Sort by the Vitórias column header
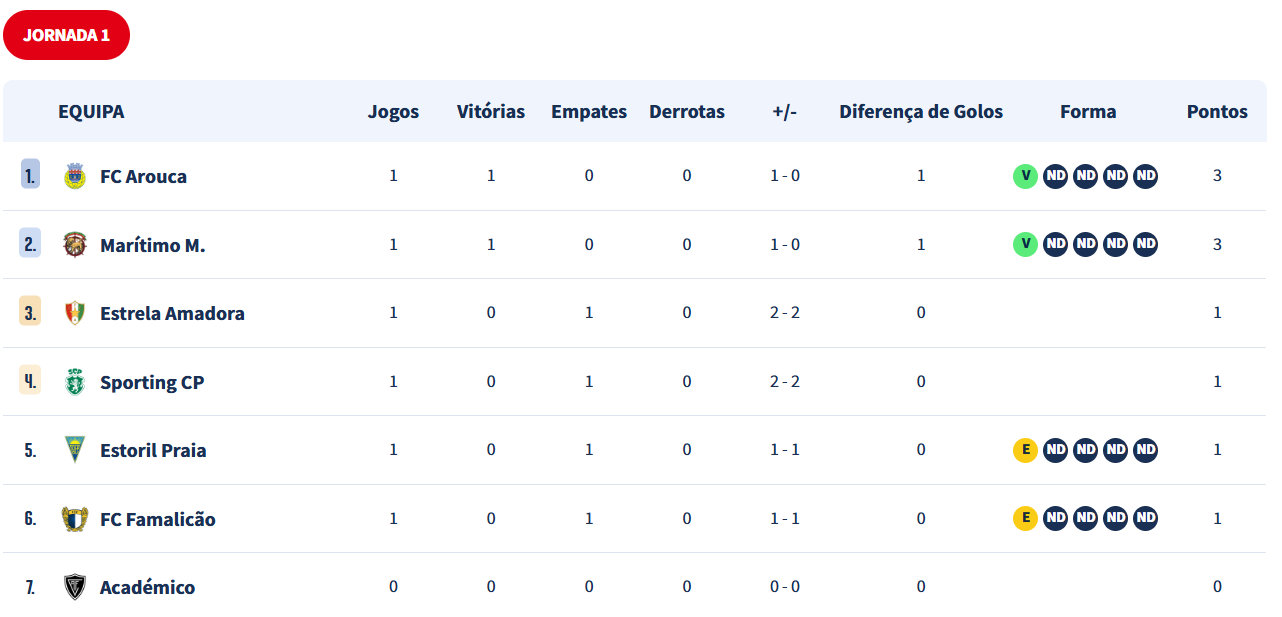This screenshot has width=1282, height=617. pos(491,112)
